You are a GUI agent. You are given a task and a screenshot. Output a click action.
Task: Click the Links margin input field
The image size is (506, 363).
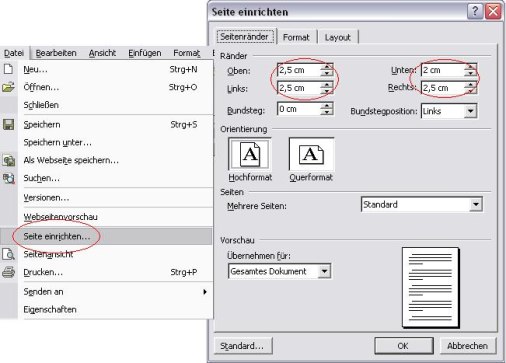(x=299, y=88)
